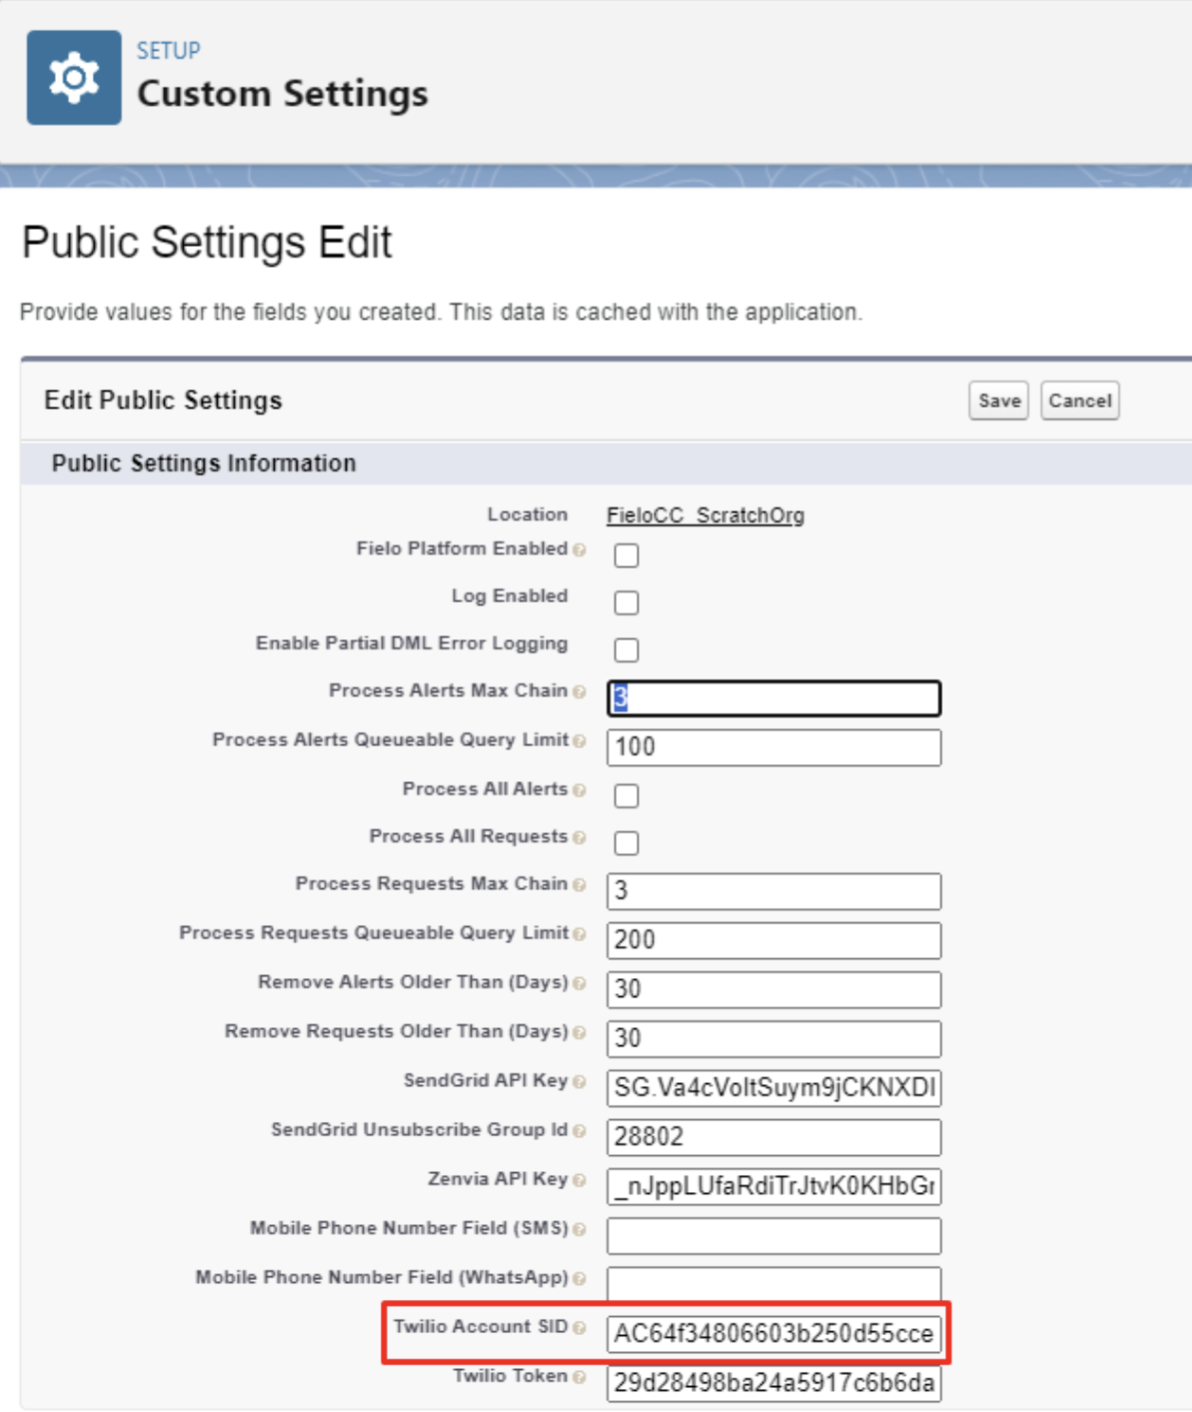Focus the Twilio Account SID field

[773, 1334]
